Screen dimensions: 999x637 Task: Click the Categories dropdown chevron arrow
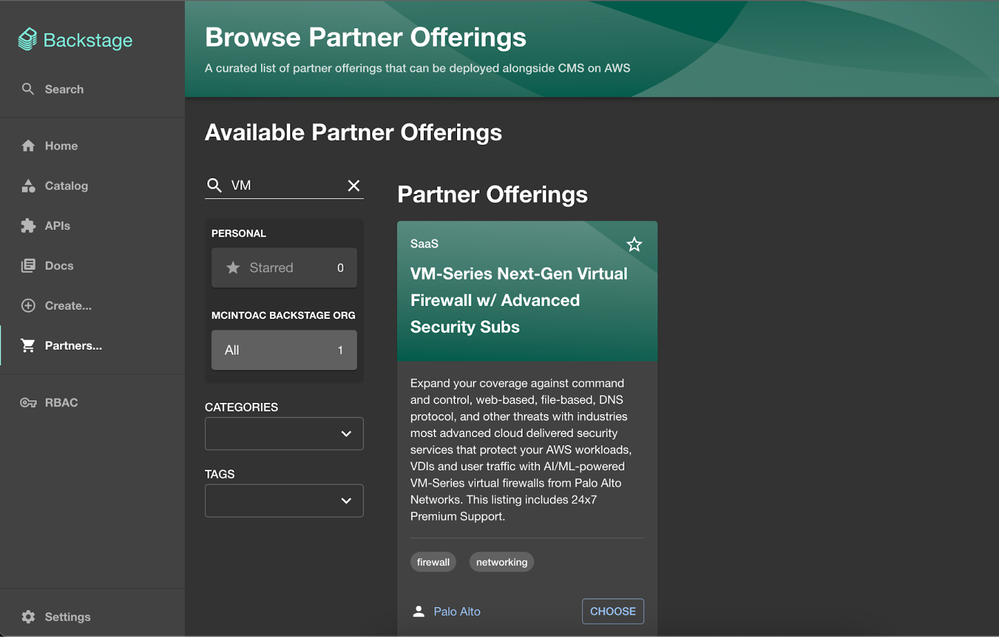(346, 434)
